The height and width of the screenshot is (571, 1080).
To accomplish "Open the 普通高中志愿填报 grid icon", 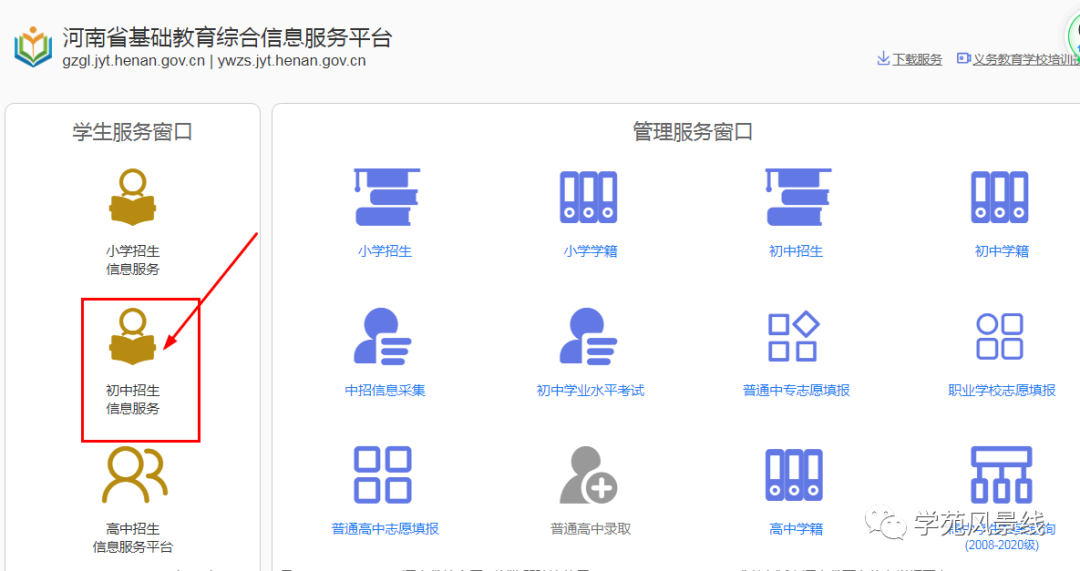I will point(383,475).
